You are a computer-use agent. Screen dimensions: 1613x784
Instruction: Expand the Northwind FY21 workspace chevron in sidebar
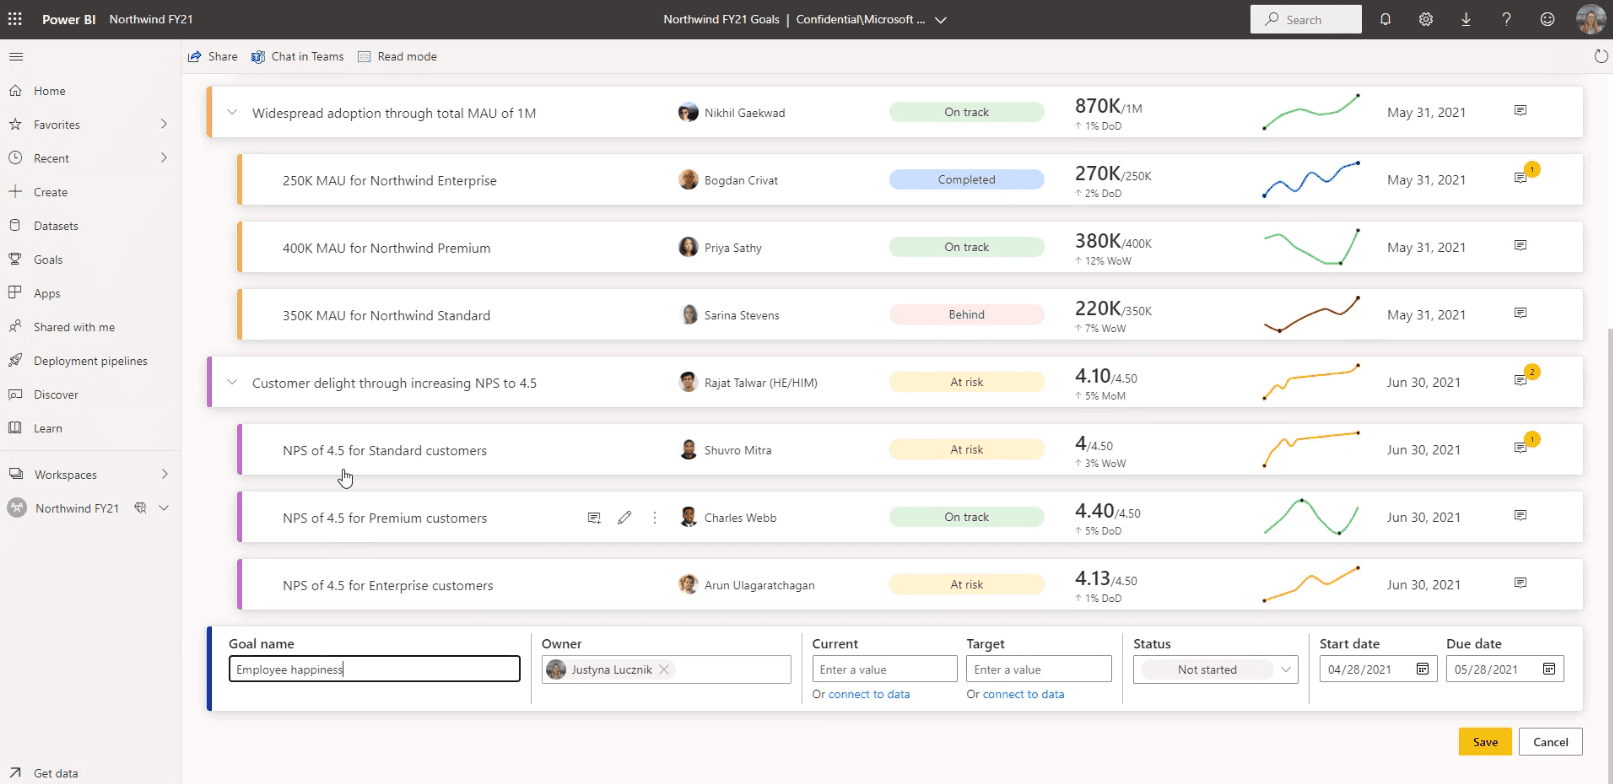164,508
